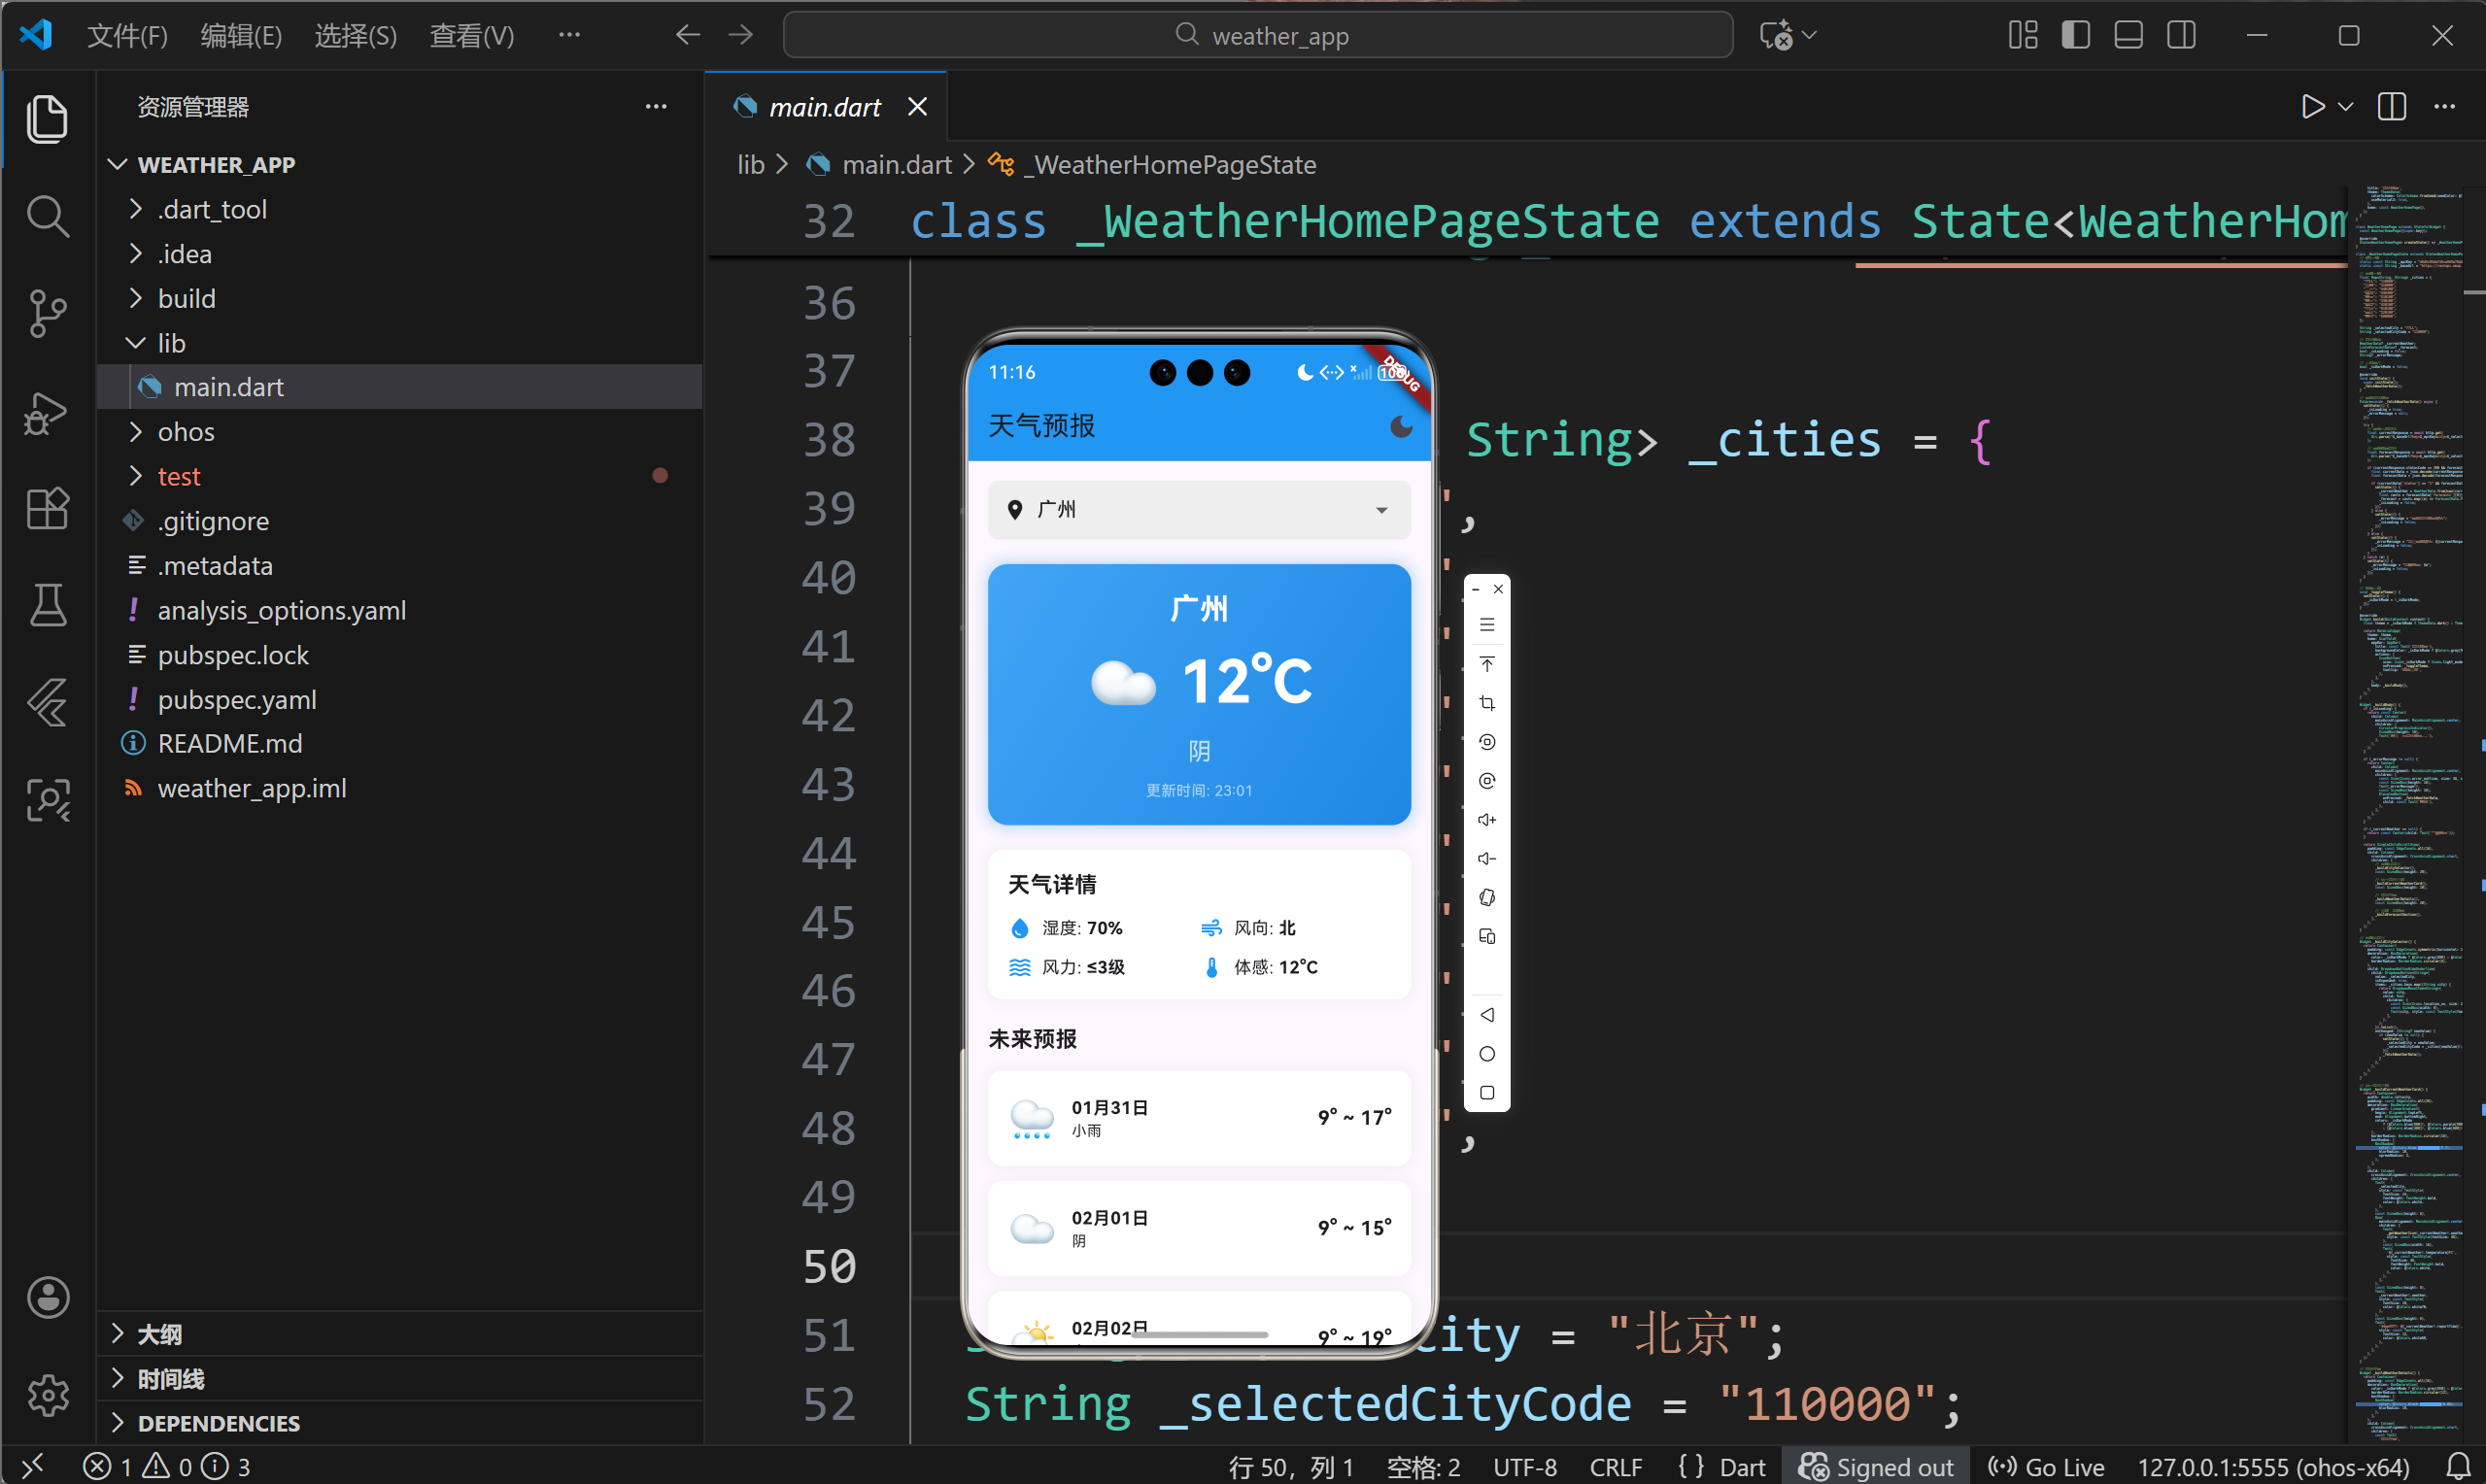This screenshot has height=1484, width=2486.
Task: Expand the DEPENDENCIES section
Action: 218,1422
